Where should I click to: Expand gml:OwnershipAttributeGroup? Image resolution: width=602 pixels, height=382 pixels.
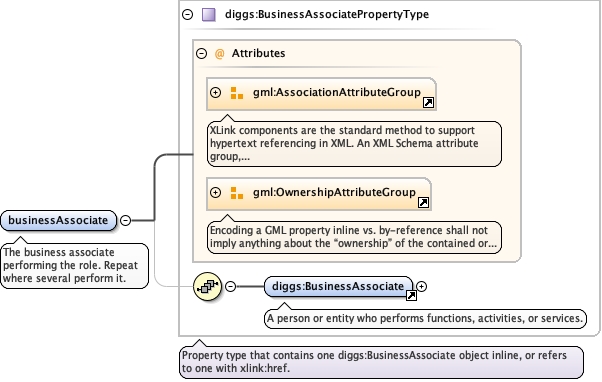215,192
